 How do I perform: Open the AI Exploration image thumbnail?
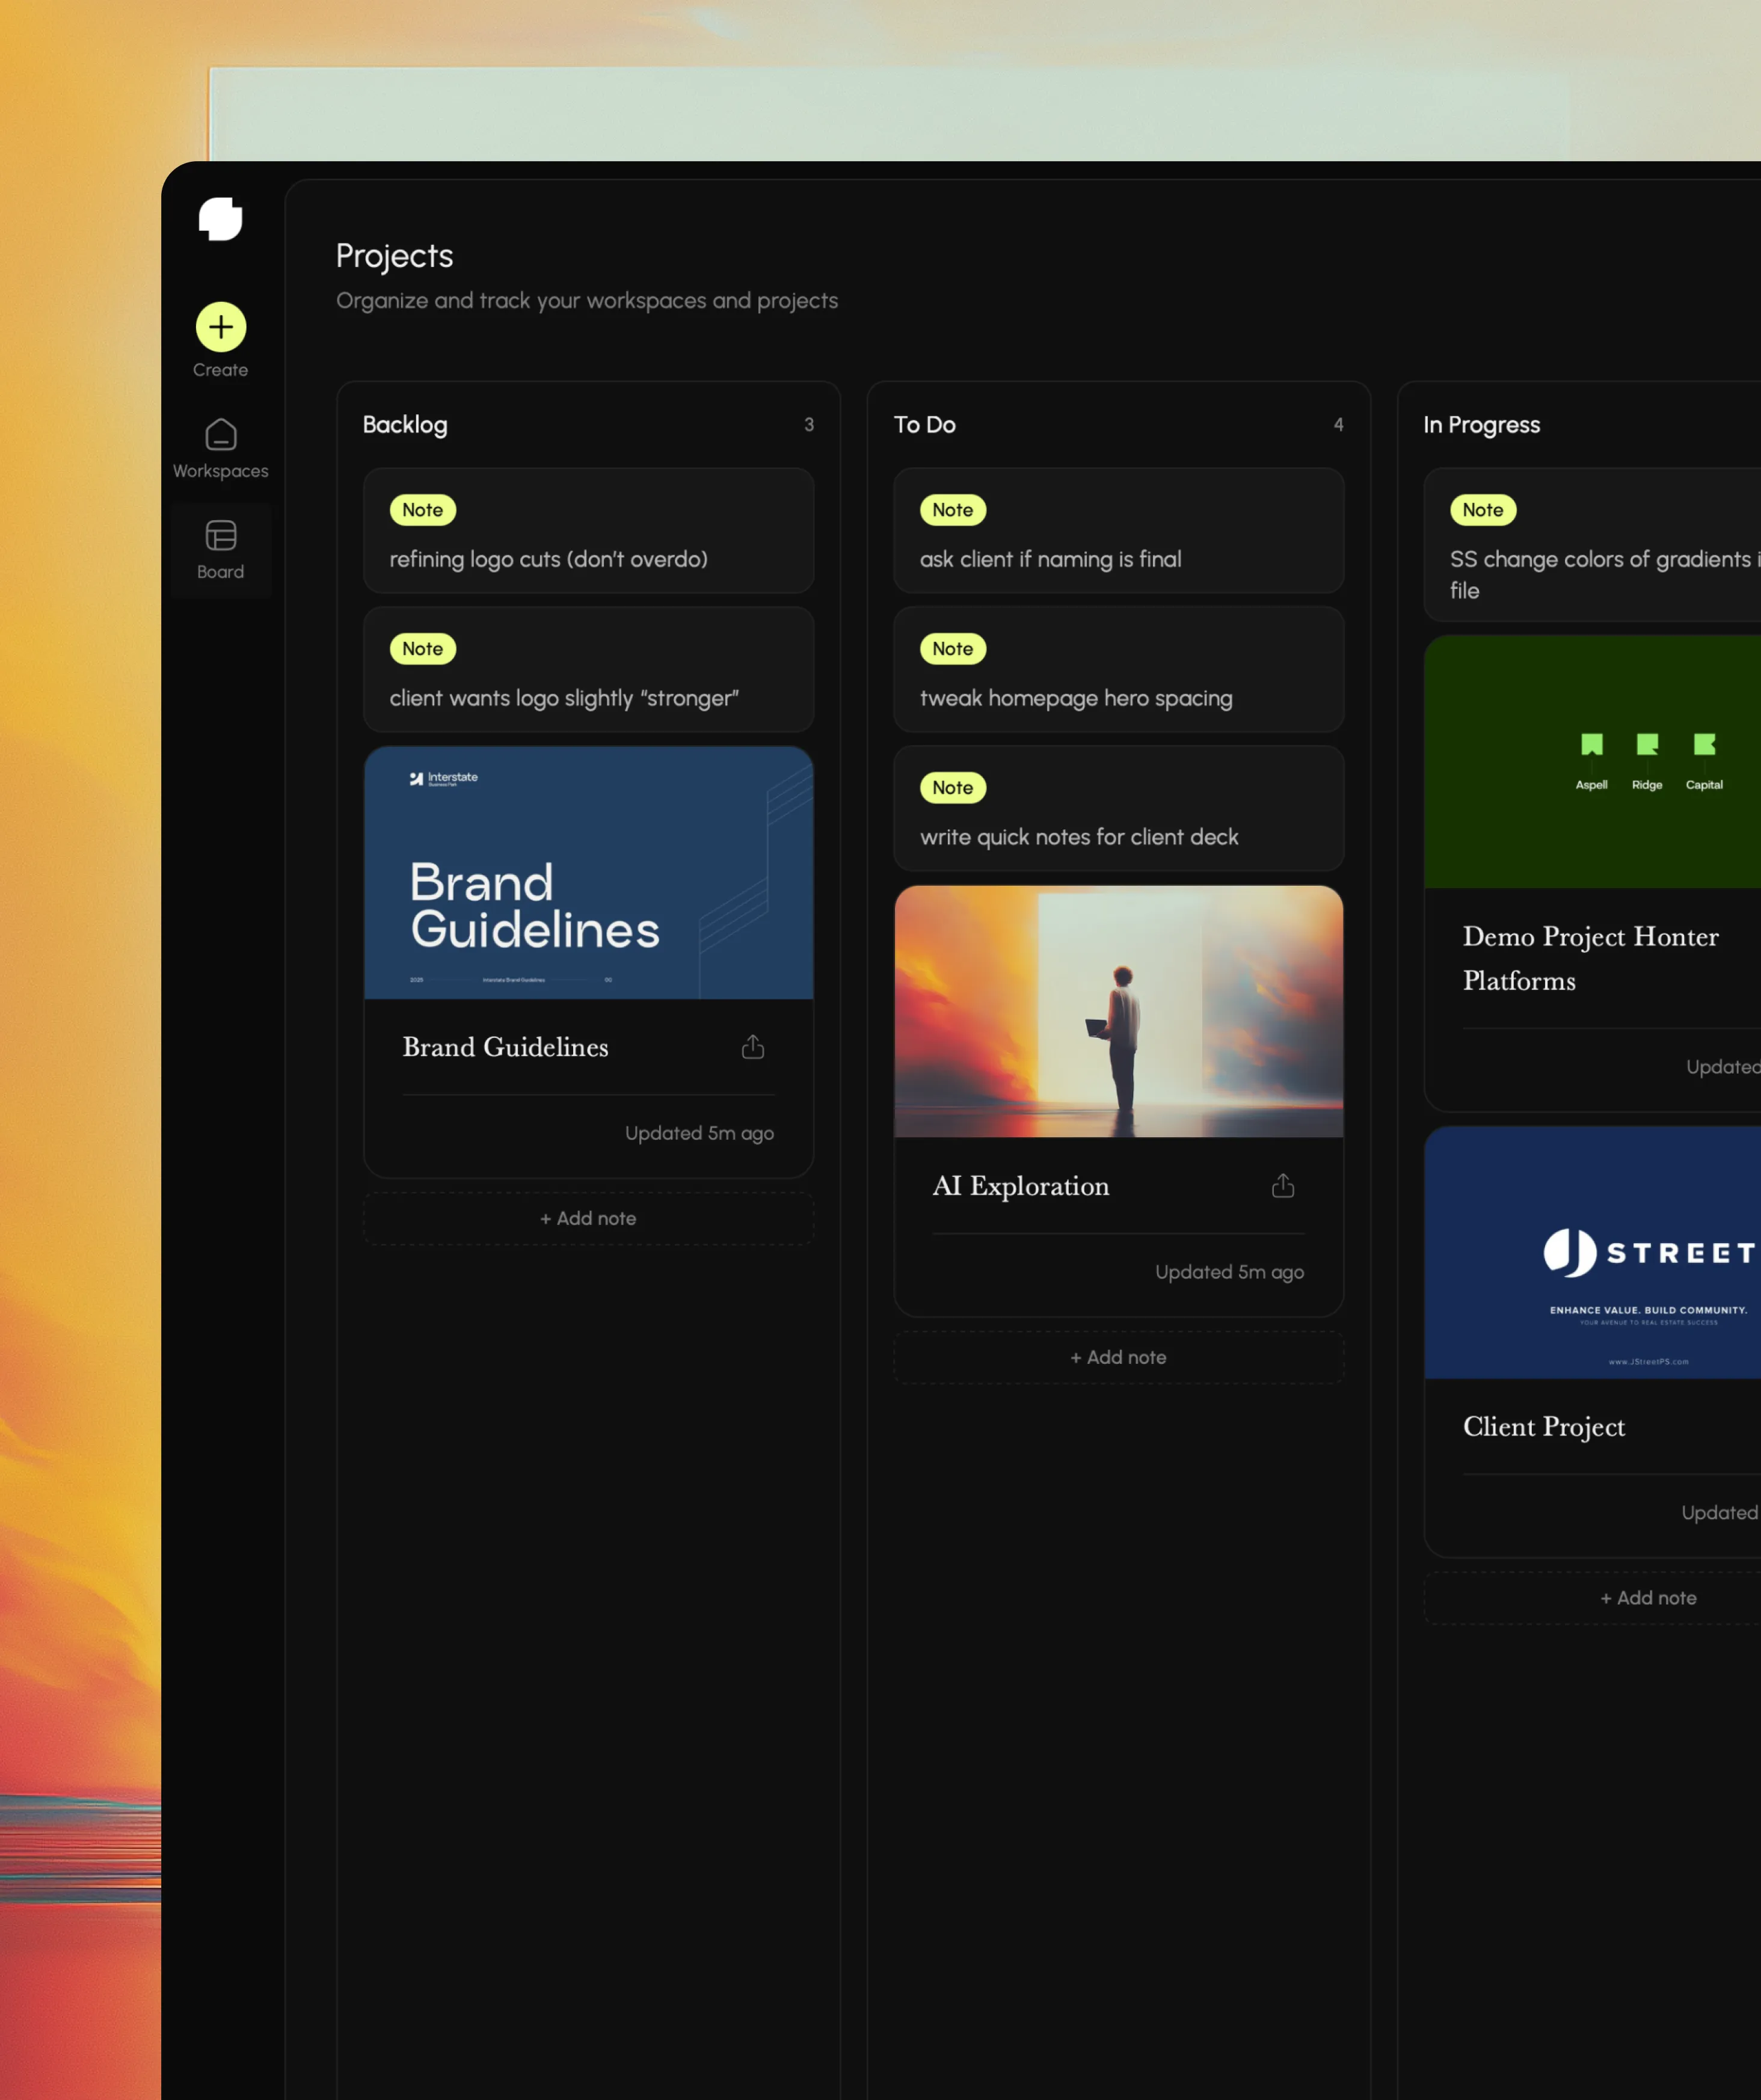tap(1118, 1011)
